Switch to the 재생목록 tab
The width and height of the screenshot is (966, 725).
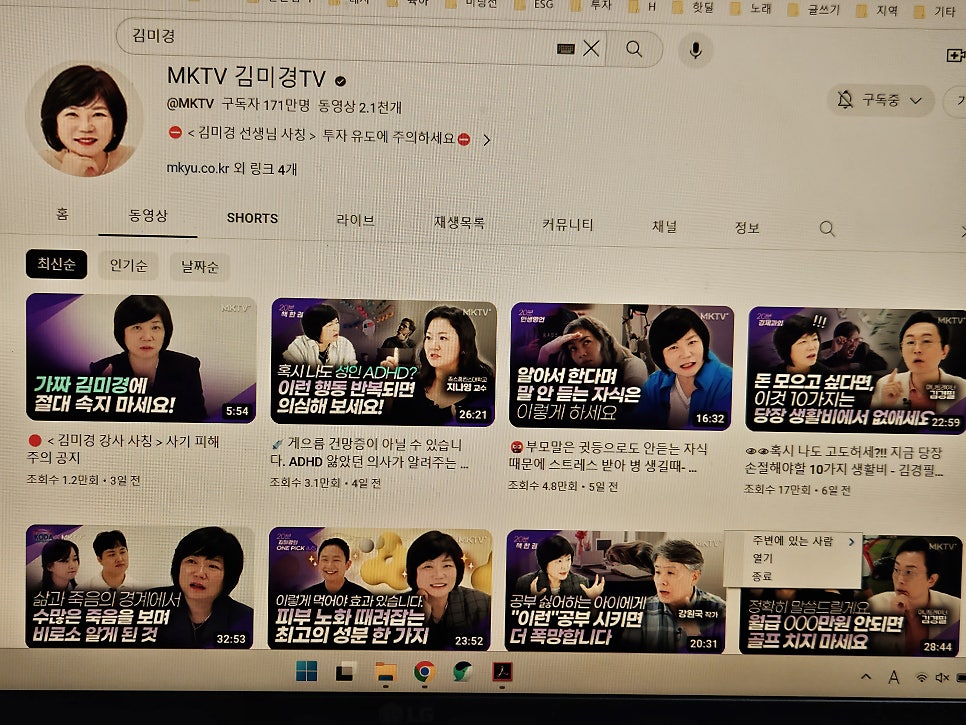click(459, 222)
